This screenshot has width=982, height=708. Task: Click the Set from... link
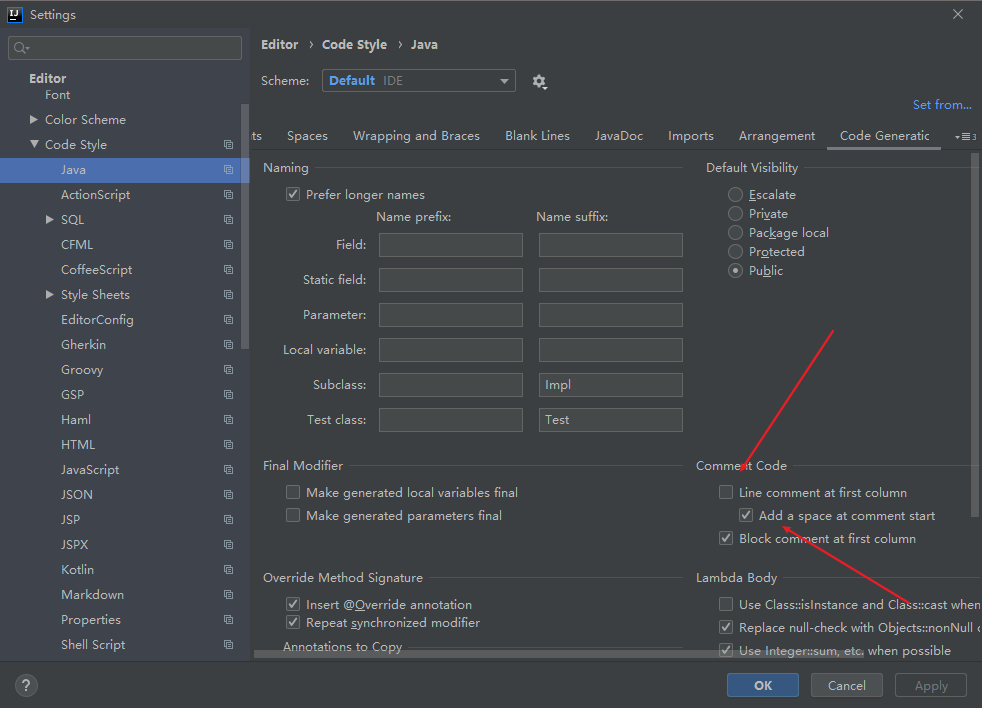[942, 105]
